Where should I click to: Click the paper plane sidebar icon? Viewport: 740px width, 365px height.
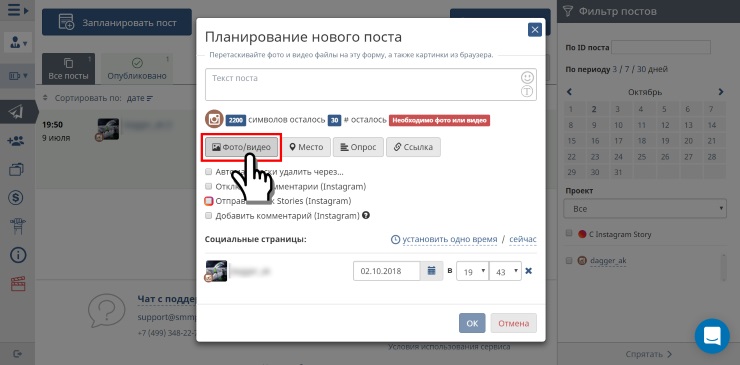point(16,112)
